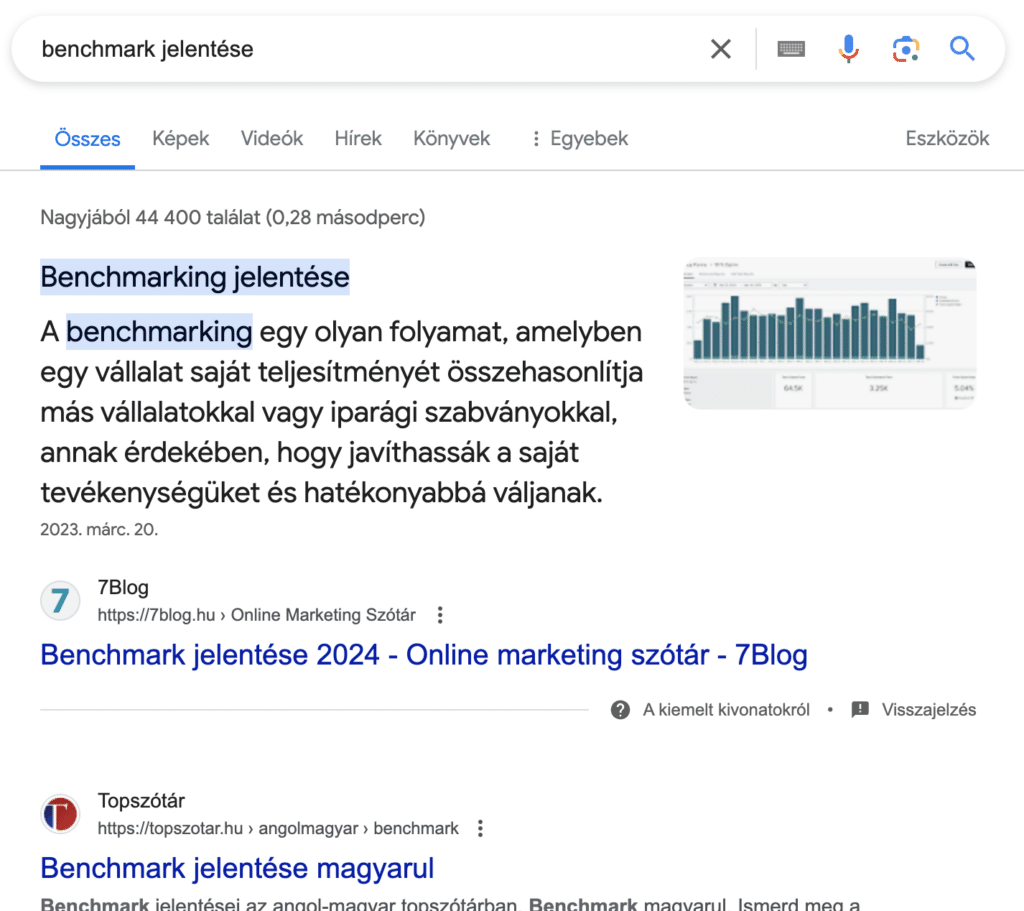Image resolution: width=1024 pixels, height=911 pixels.
Task: Click the question mark icon near kiemelt kivonatokról
Action: coord(621,710)
